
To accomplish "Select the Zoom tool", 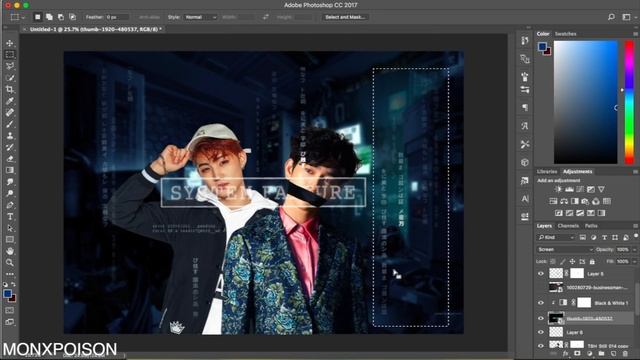I will click(10, 262).
